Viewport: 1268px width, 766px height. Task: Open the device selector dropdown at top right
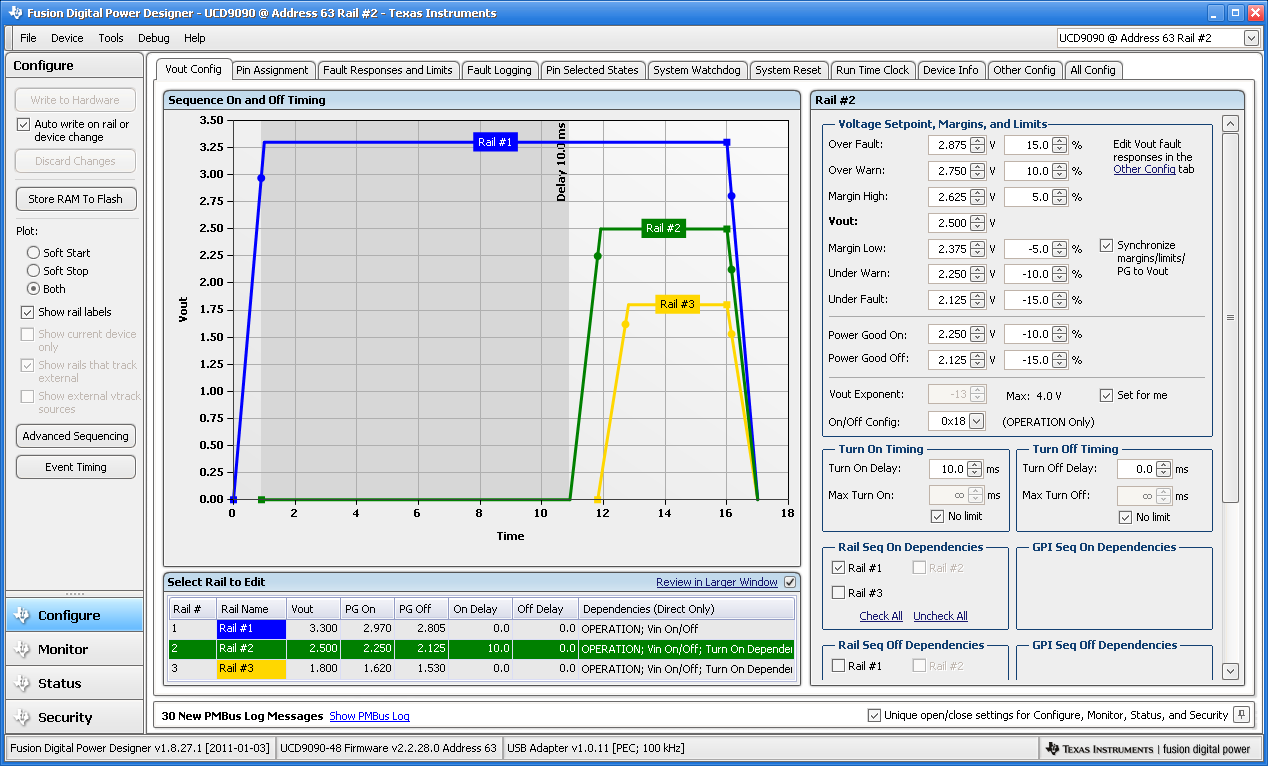pos(1249,37)
